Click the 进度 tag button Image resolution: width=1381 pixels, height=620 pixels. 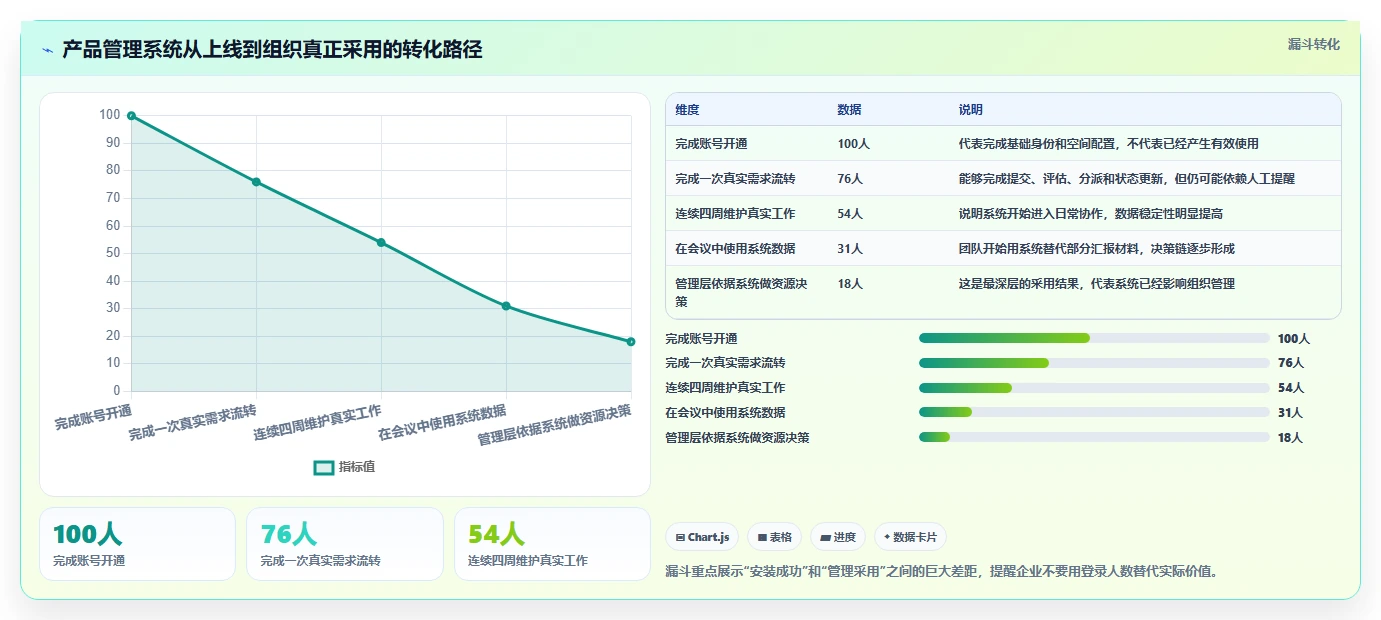tap(838, 537)
